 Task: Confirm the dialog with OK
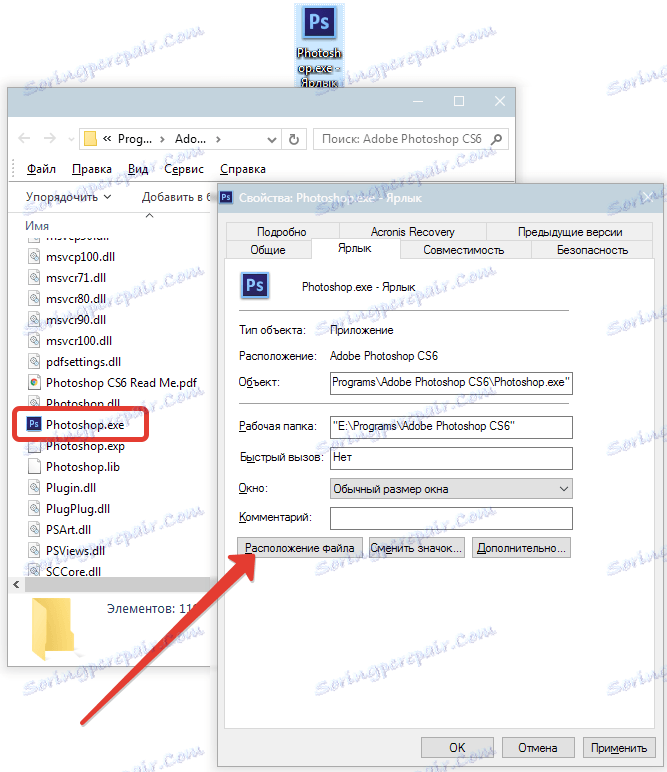pos(457,748)
